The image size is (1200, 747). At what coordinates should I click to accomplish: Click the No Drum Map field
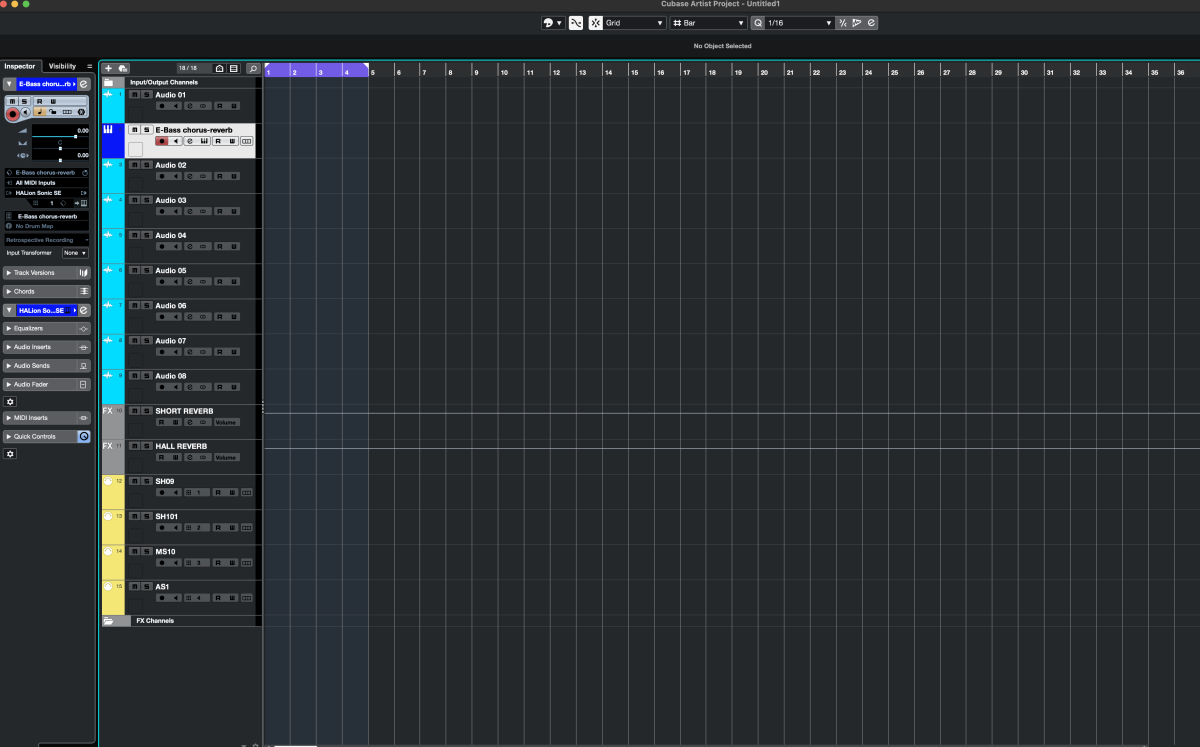coord(46,226)
